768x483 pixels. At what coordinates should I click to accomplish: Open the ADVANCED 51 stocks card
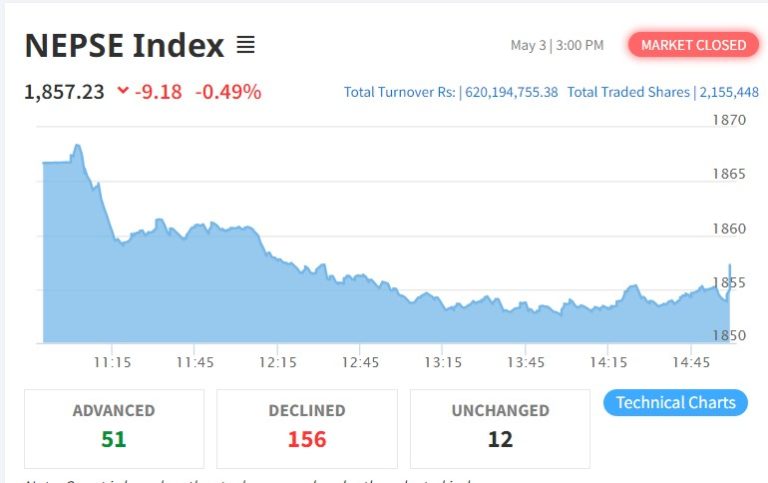[x=114, y=427]
